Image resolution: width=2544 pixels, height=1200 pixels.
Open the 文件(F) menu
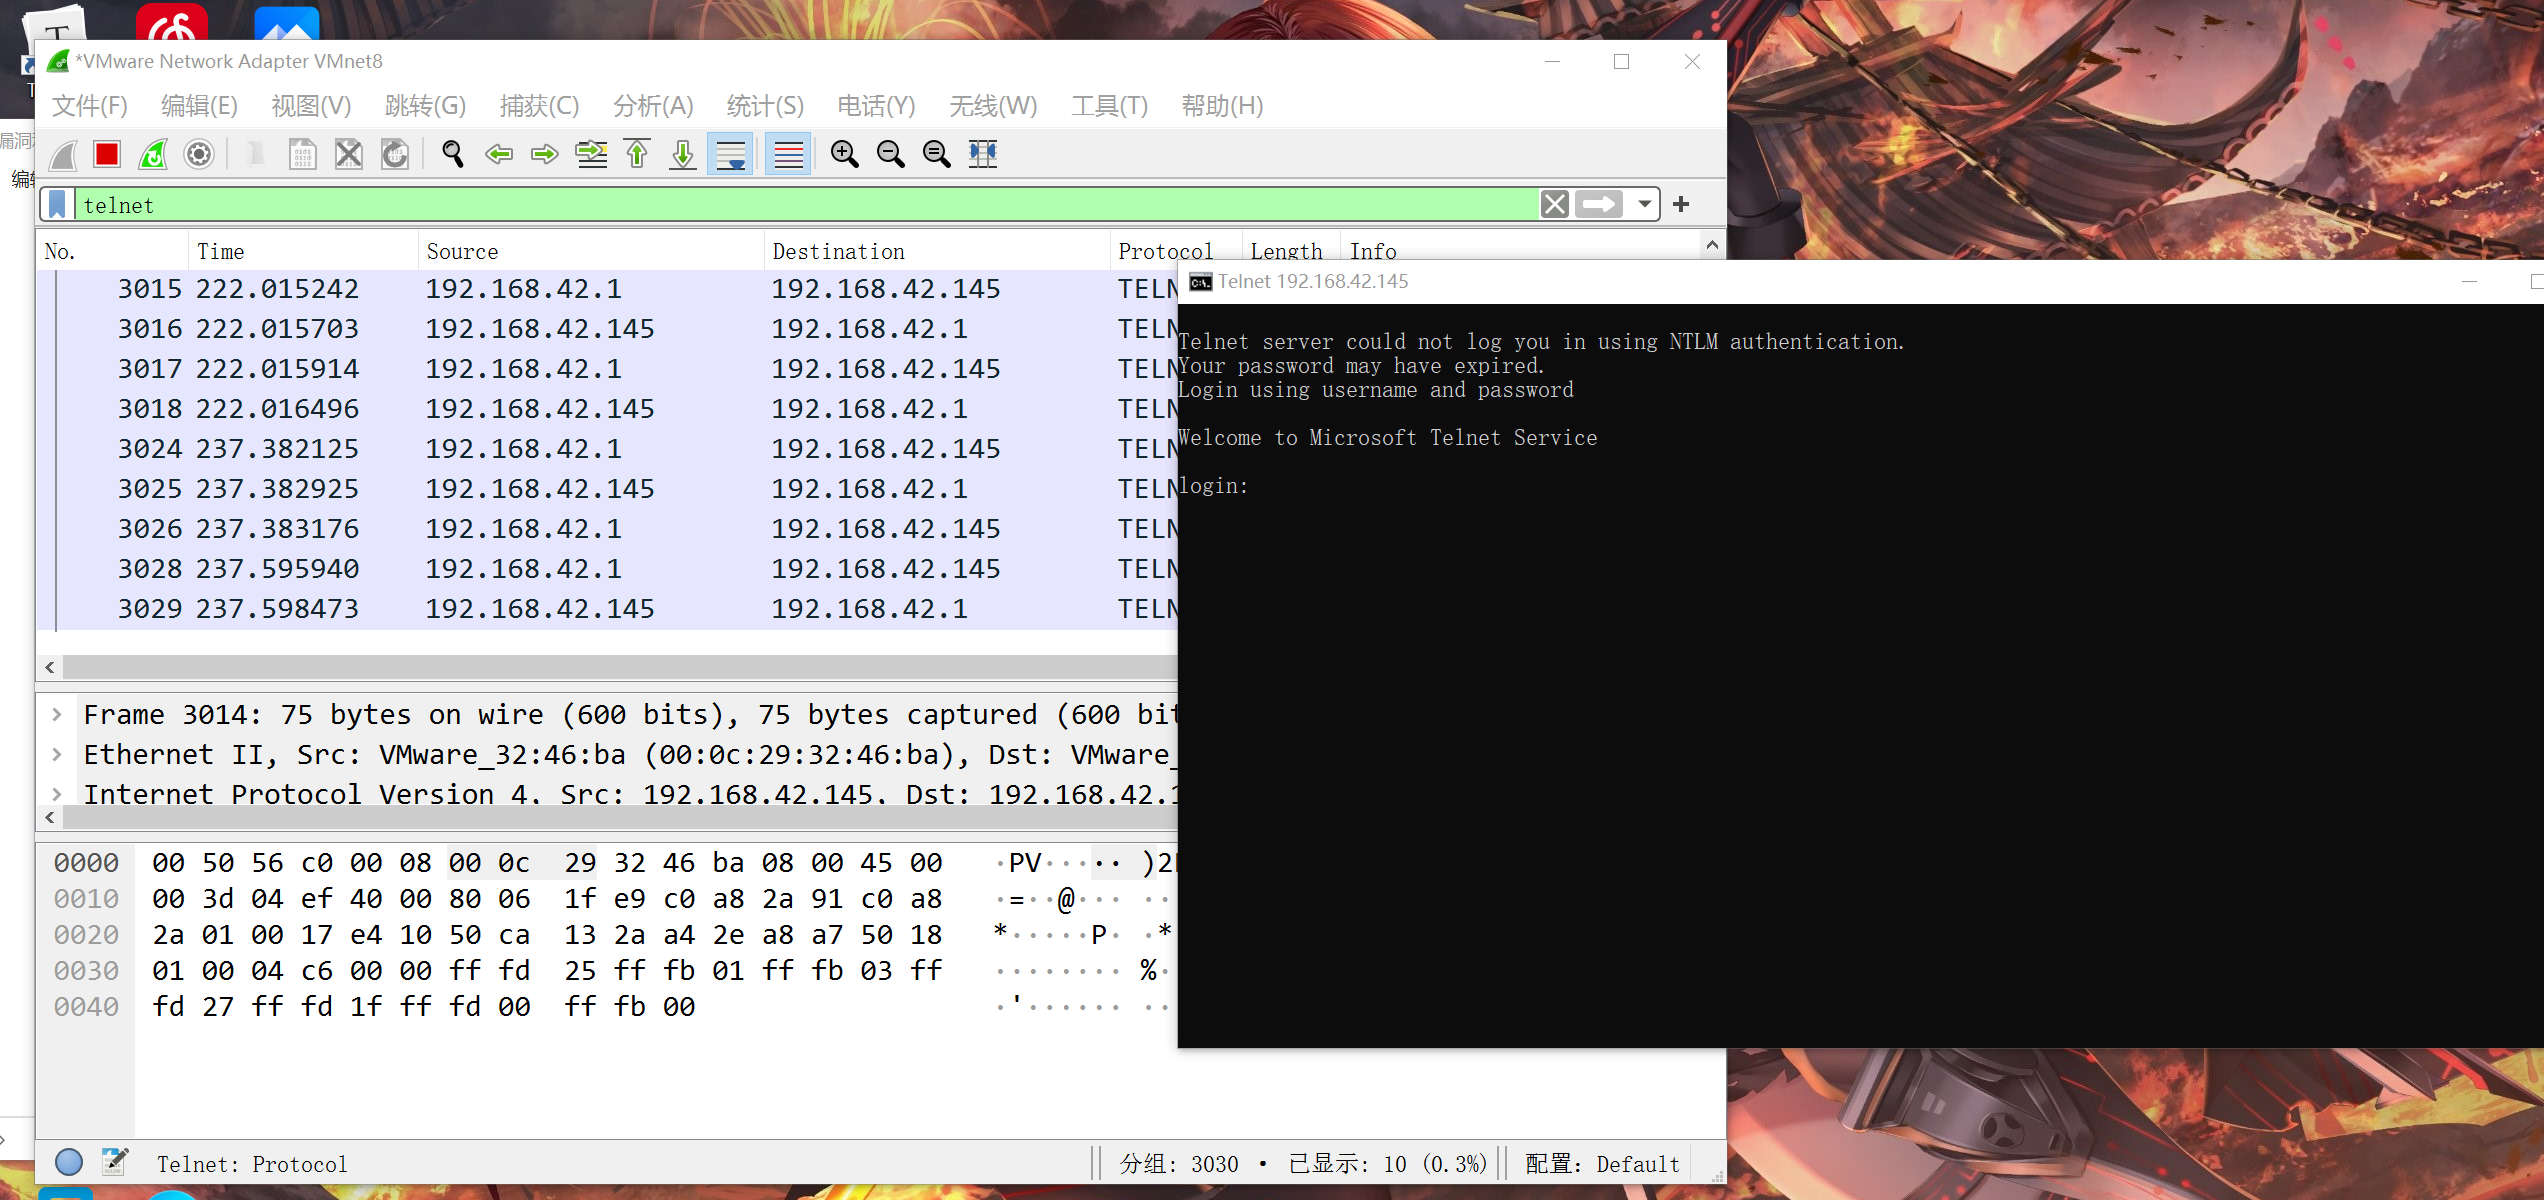90,106
